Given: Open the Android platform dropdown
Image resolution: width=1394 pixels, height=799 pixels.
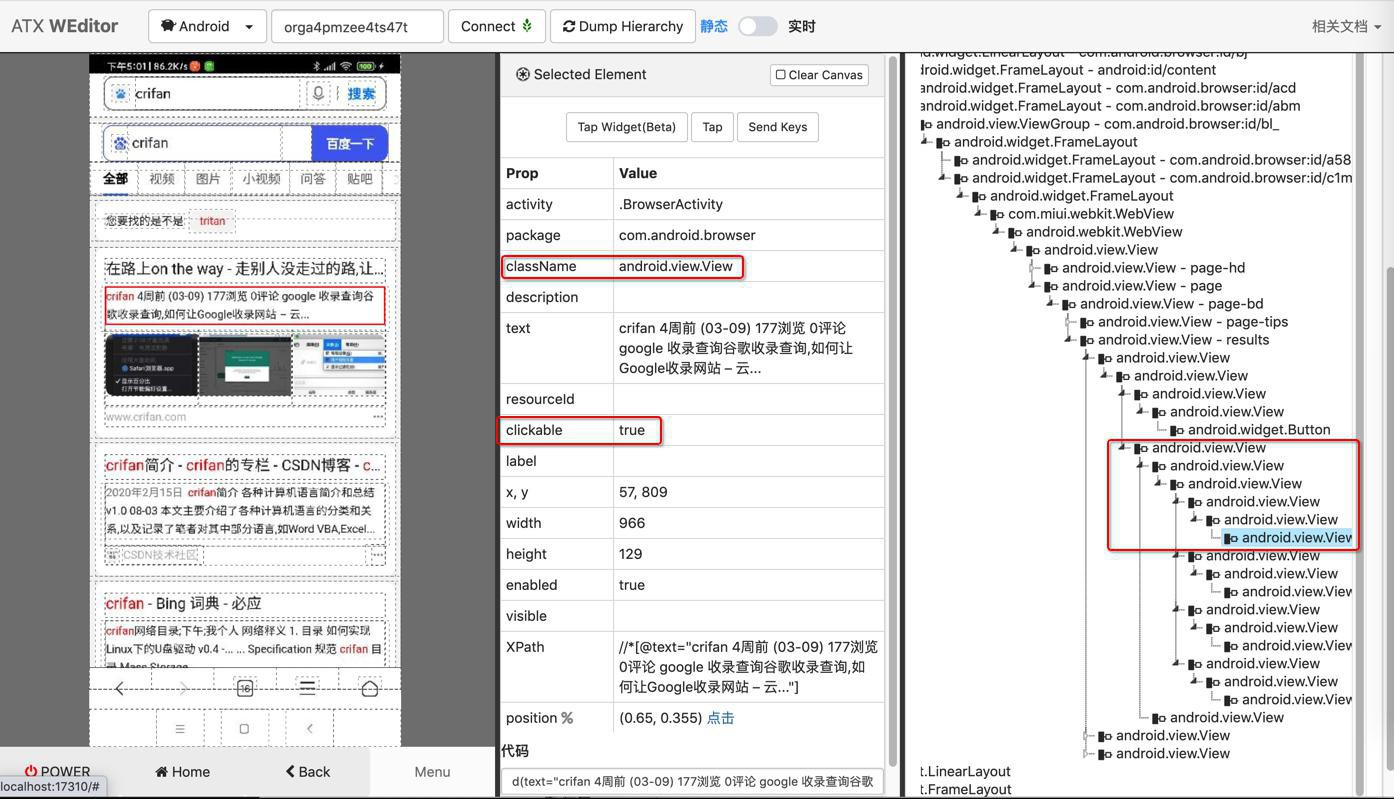Looking at the screenshot, I should click(x=207, y=26).
